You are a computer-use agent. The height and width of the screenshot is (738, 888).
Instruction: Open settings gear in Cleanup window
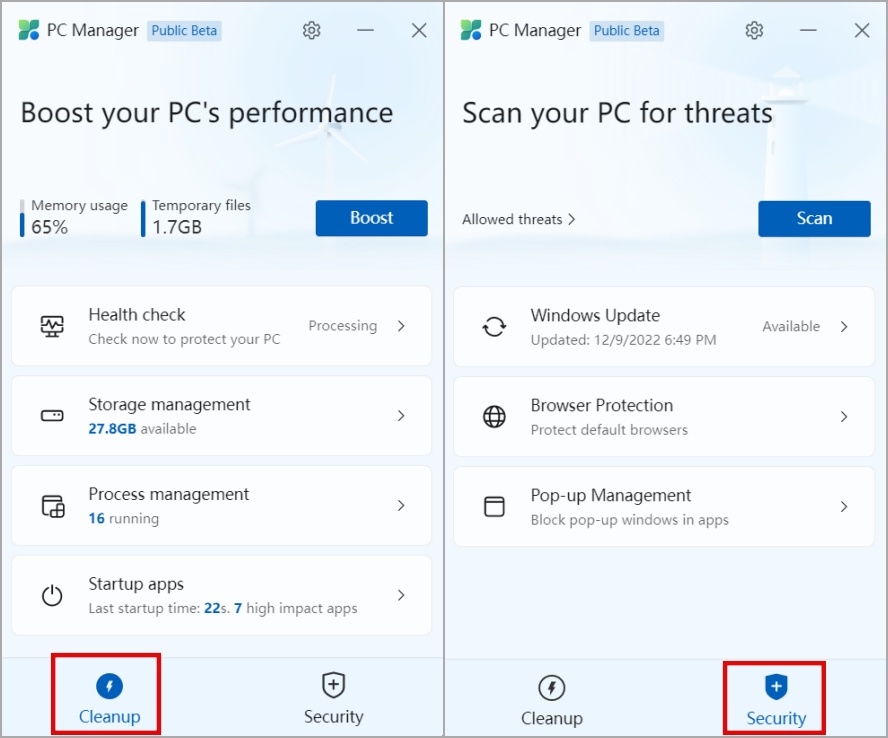click(x=312, y=30)
